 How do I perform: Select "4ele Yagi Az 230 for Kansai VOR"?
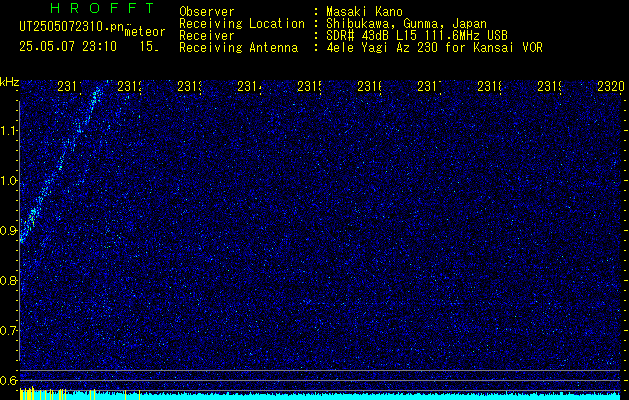434,48
